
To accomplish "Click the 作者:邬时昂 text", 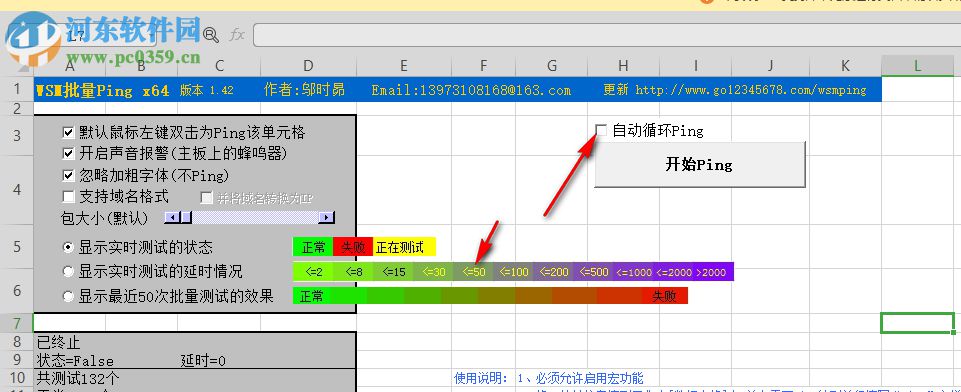I will (304, 90).
